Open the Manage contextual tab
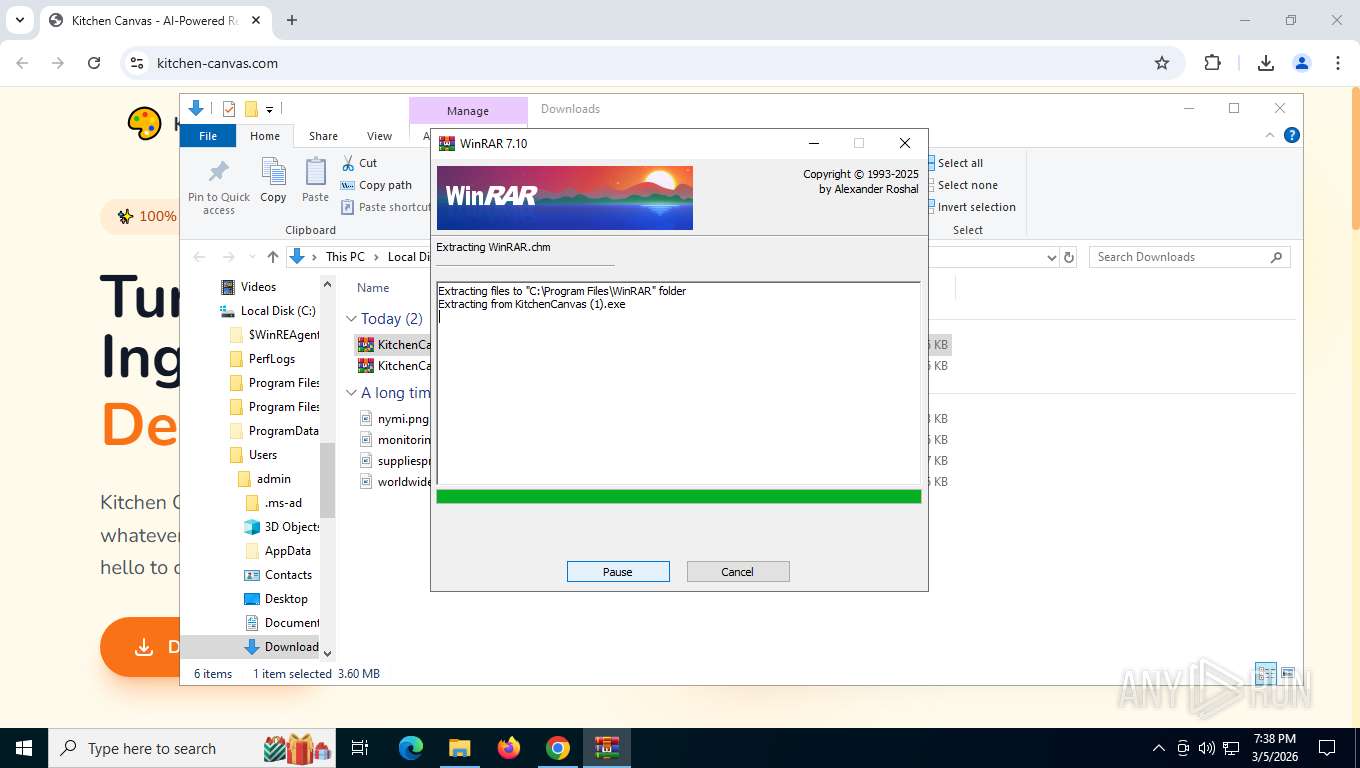Image resolution: width=1360 pixels, height=768 pixels. tap(468, 111)
